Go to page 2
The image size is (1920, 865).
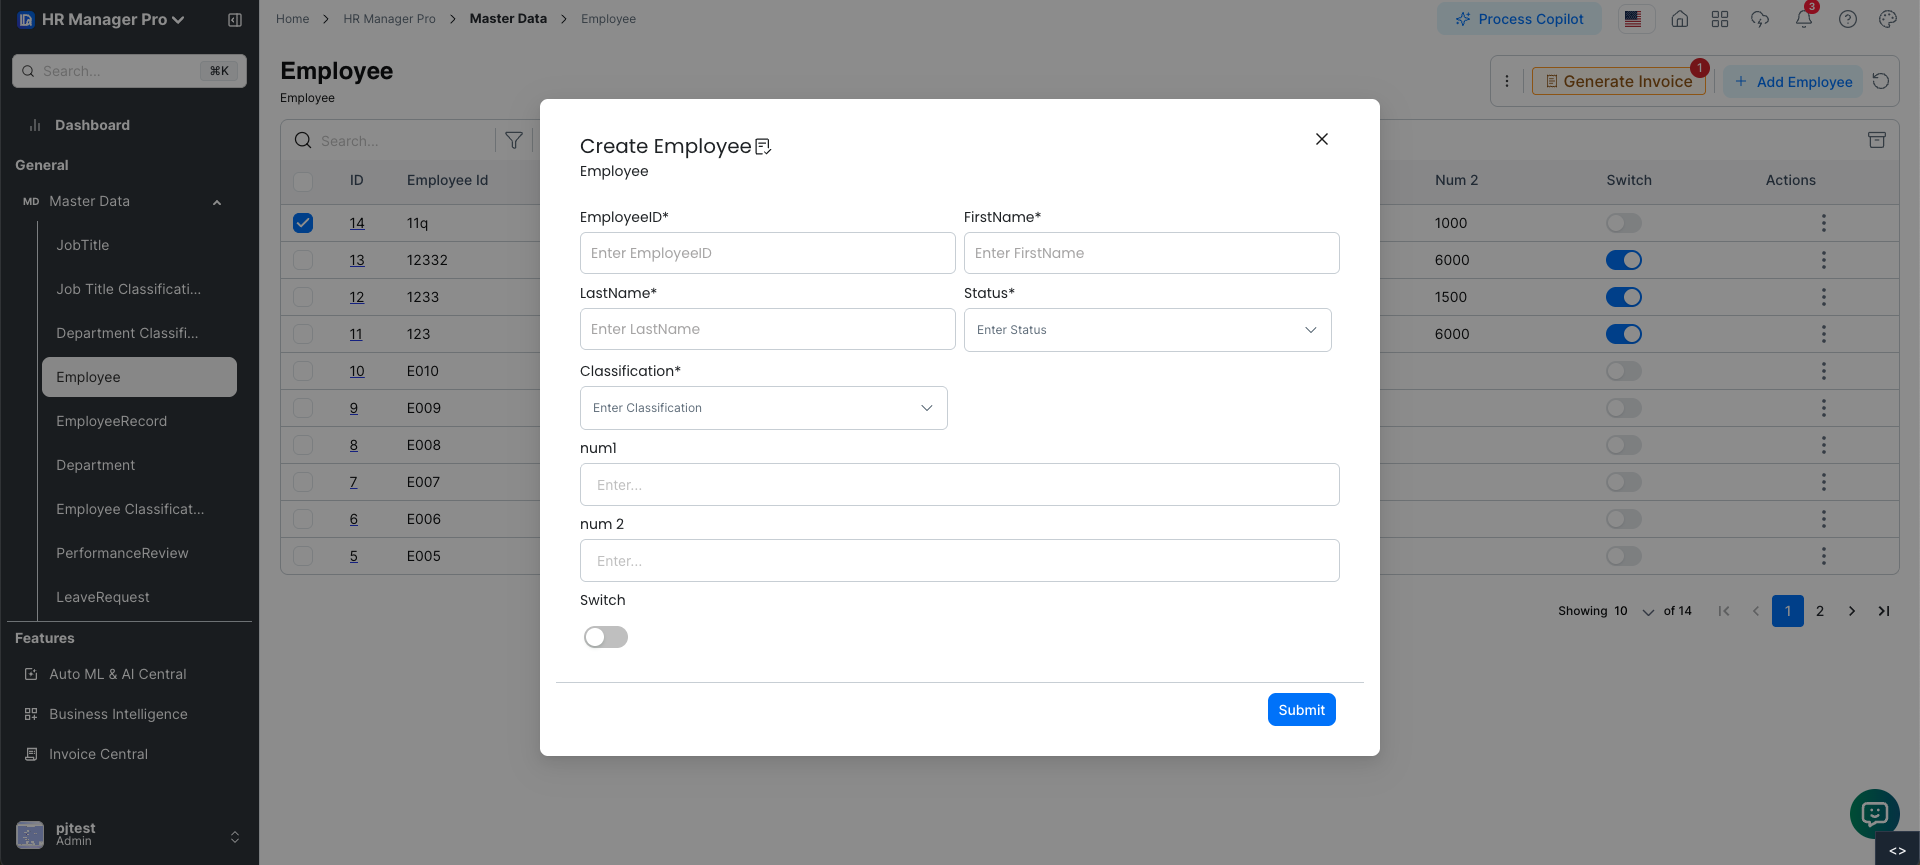point(1820,611)
